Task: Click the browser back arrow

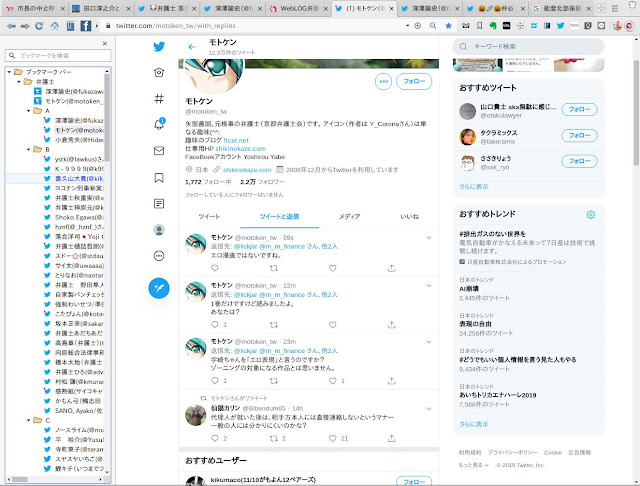Action: pyautogui.click(x=11, y=26)
